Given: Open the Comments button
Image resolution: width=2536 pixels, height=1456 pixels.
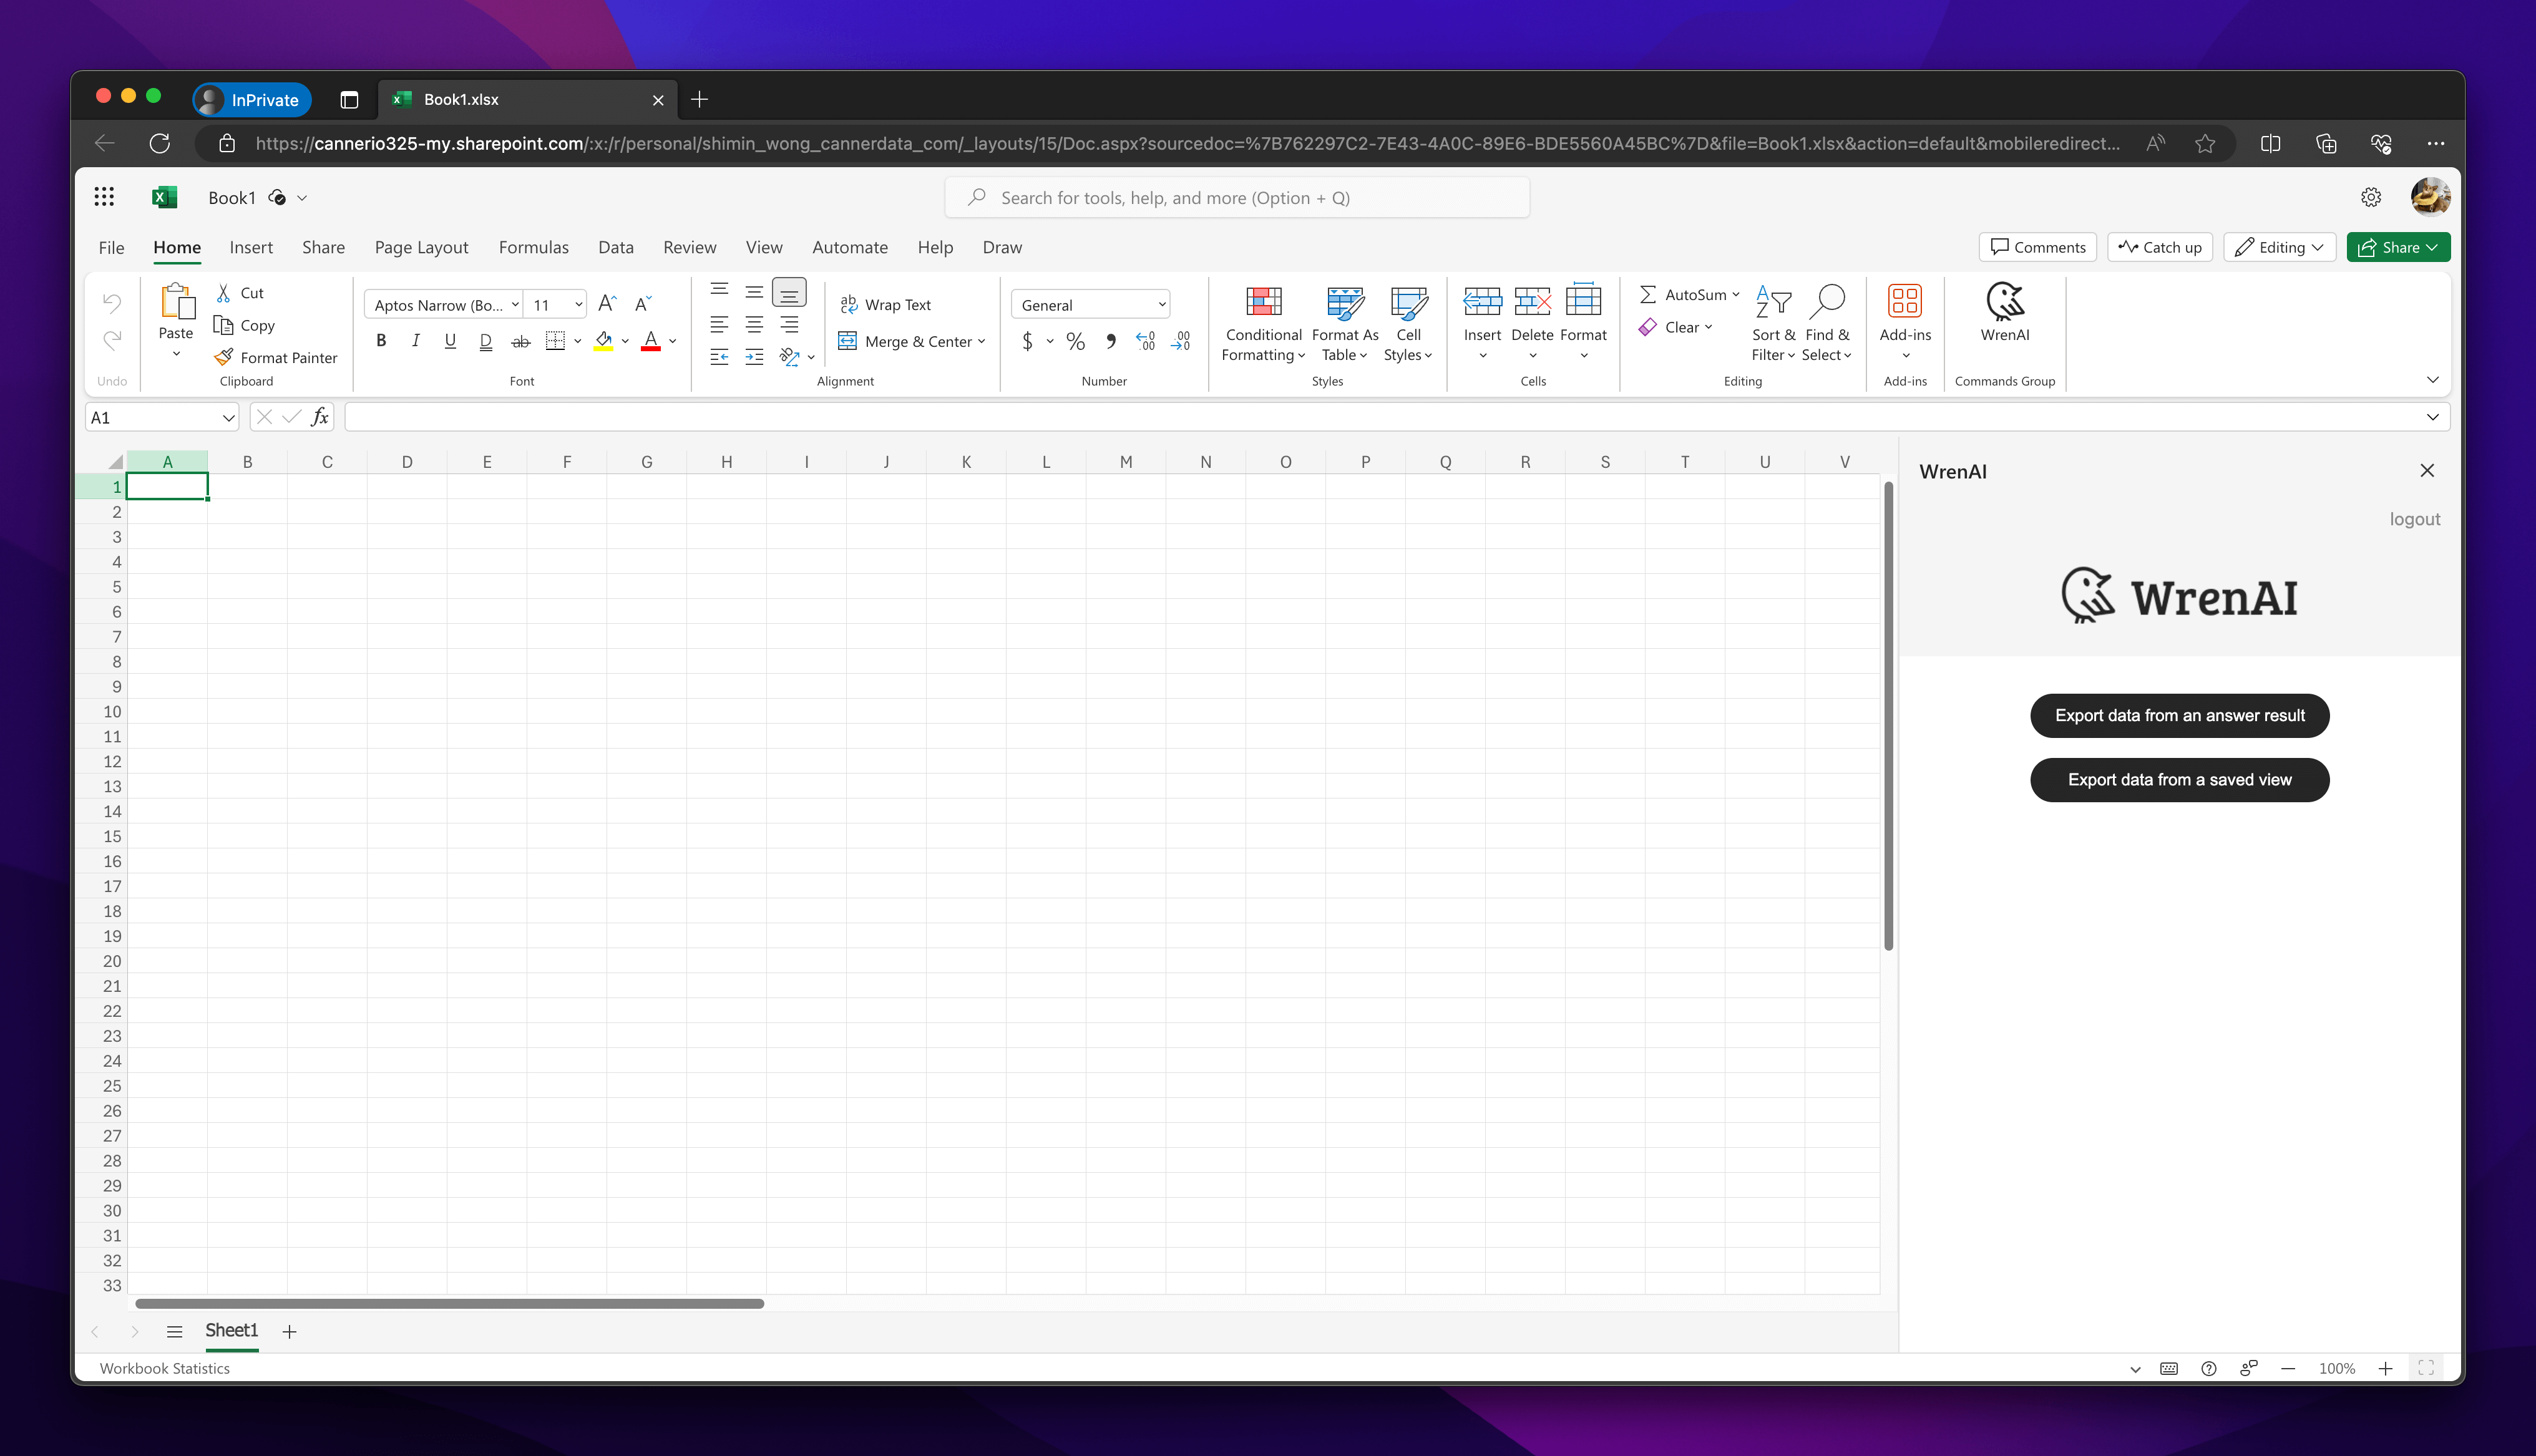Looking at the screenshot, I should 2037,247.
